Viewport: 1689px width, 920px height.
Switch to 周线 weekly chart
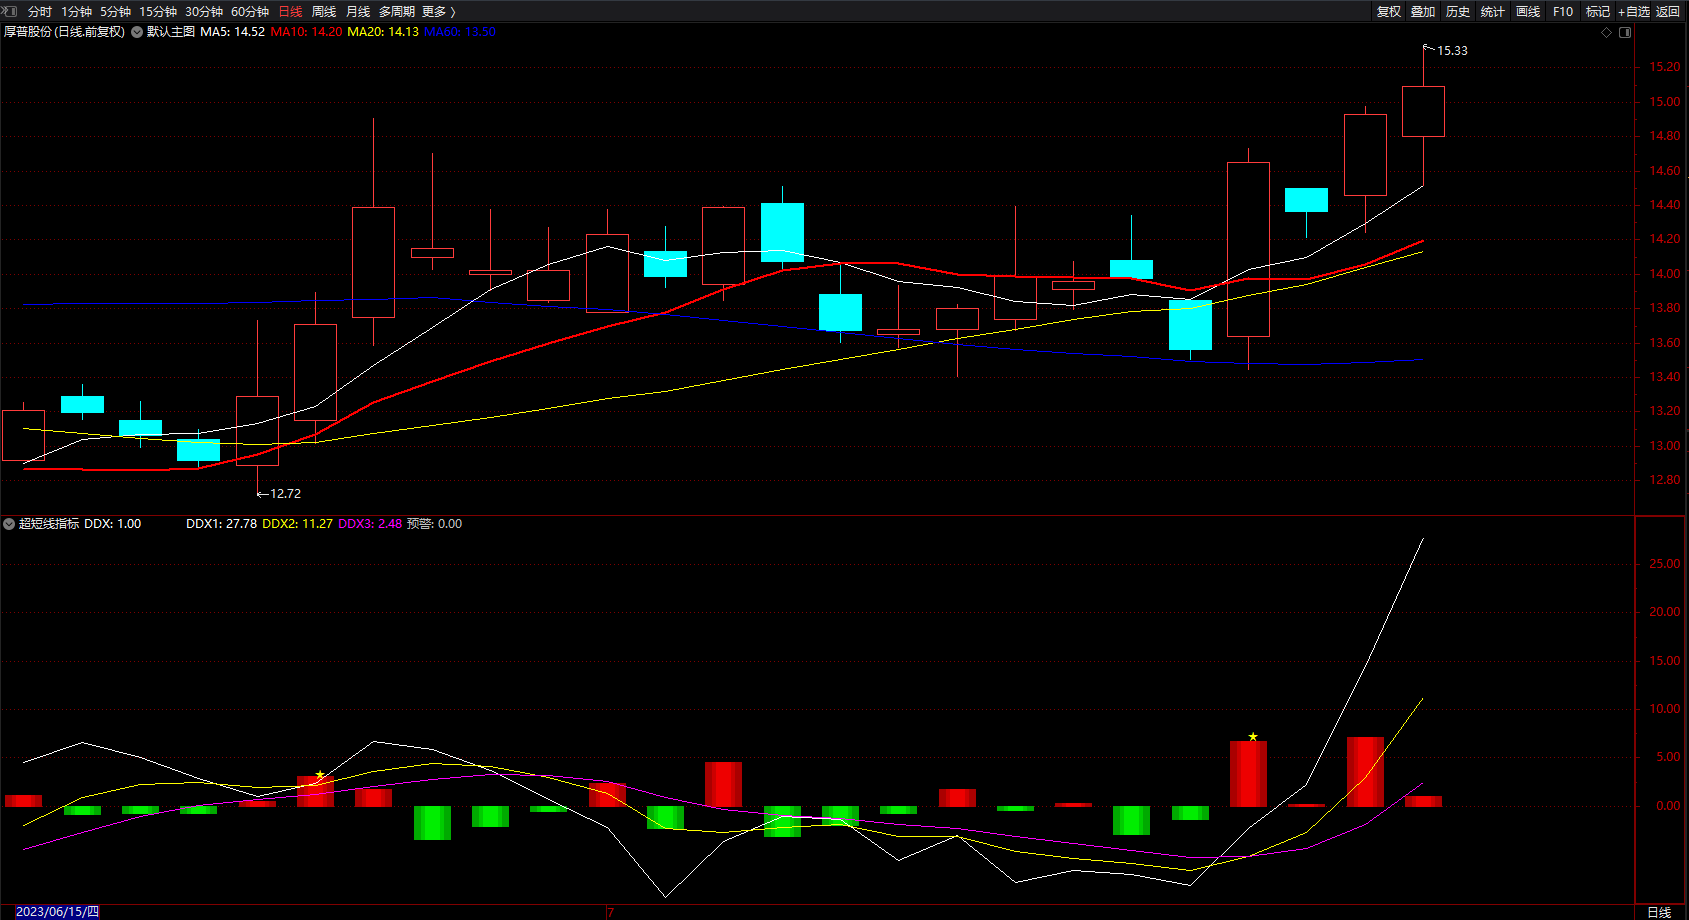pos(324,12)
